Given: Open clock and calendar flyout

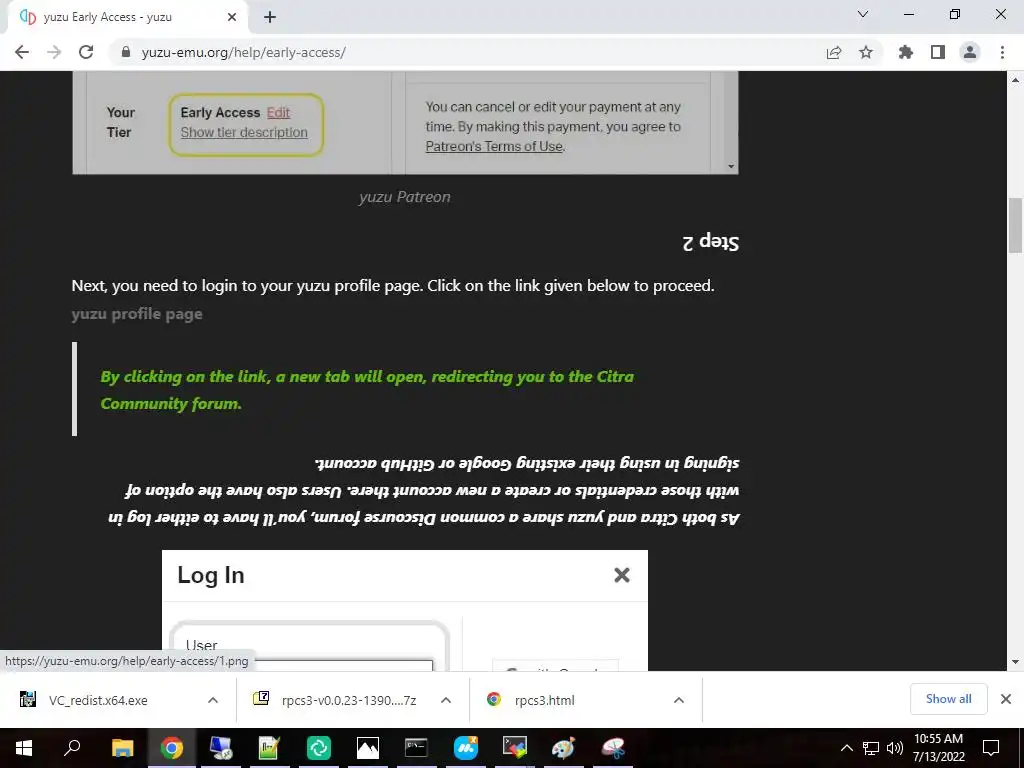Looking at the screenshot, I should click(938, 748).
